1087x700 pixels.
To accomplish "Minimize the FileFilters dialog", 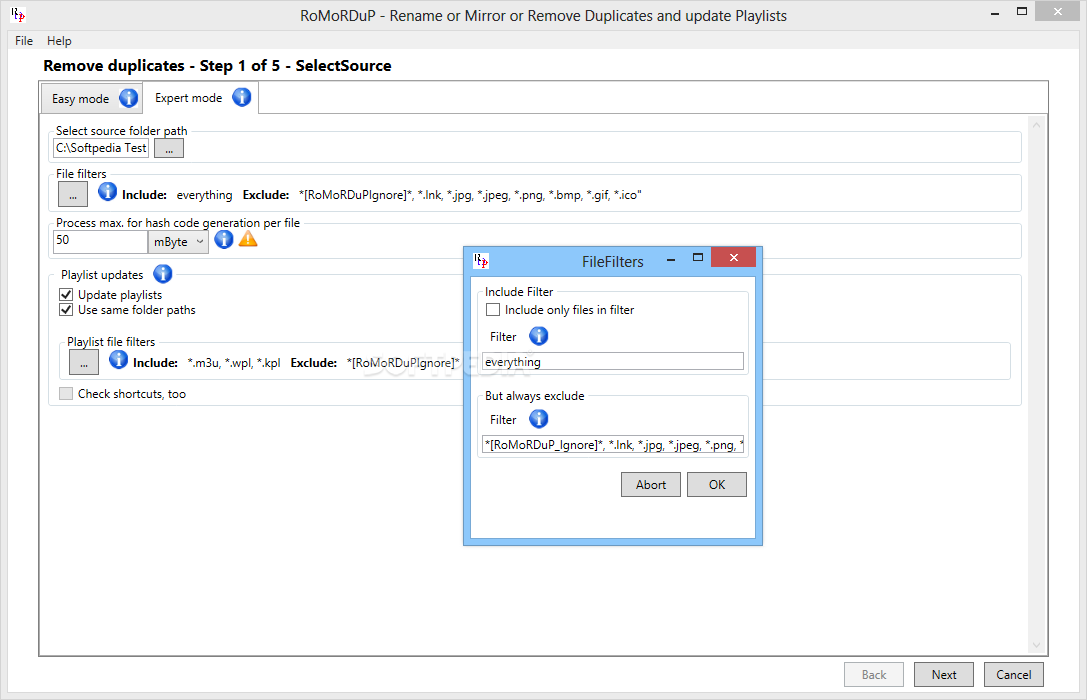I will pyautogui.click(x=670, y=259).
